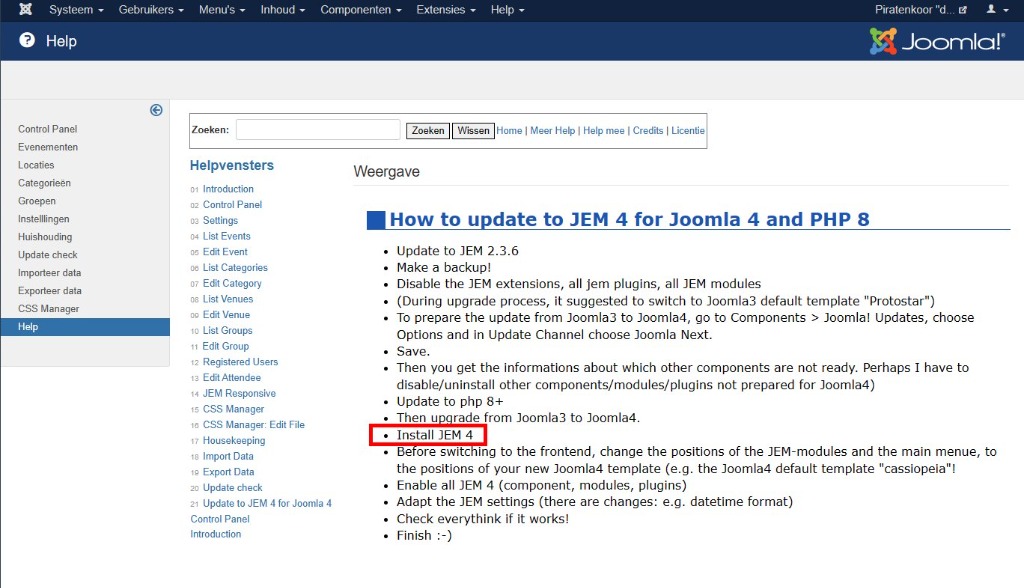The width and height of the screenshot is (1024, 588).
Task: Open help topic Registered Users
Action: [x=240, y=362]
